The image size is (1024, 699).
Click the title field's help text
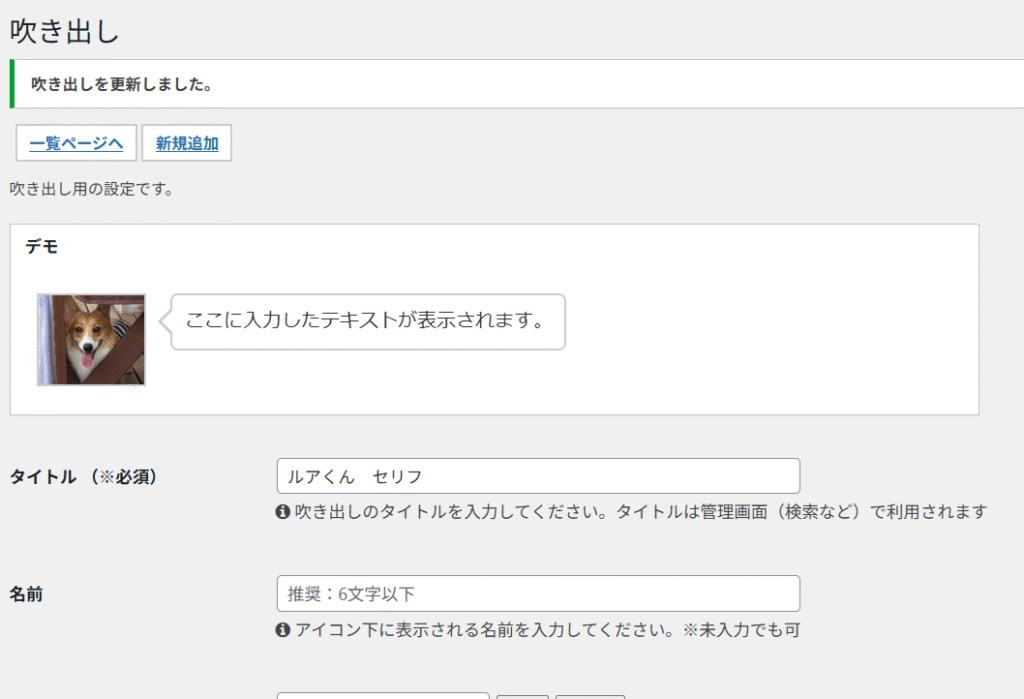[640, 512]
